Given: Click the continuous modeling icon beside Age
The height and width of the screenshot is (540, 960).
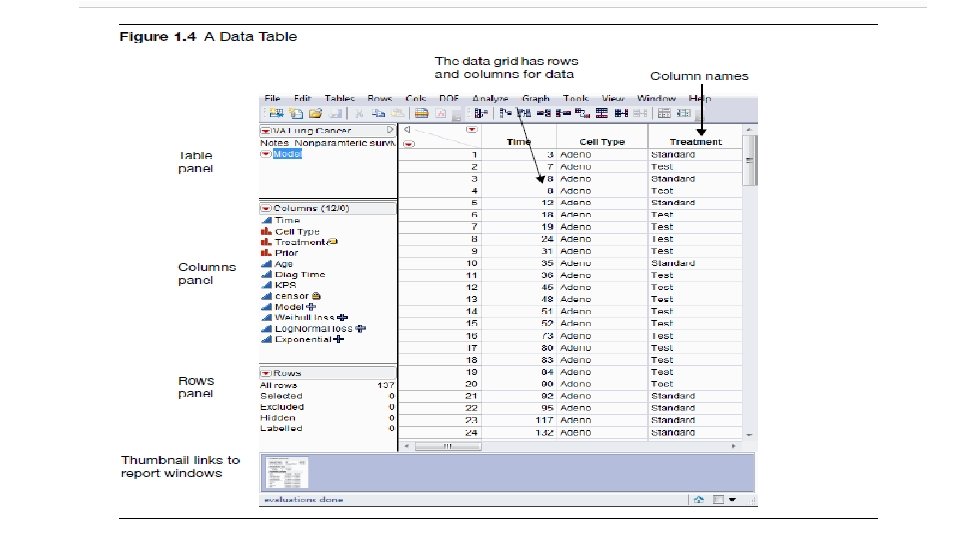Looking at the screenshot, I should pyautogui.click(x=266, y=263).
